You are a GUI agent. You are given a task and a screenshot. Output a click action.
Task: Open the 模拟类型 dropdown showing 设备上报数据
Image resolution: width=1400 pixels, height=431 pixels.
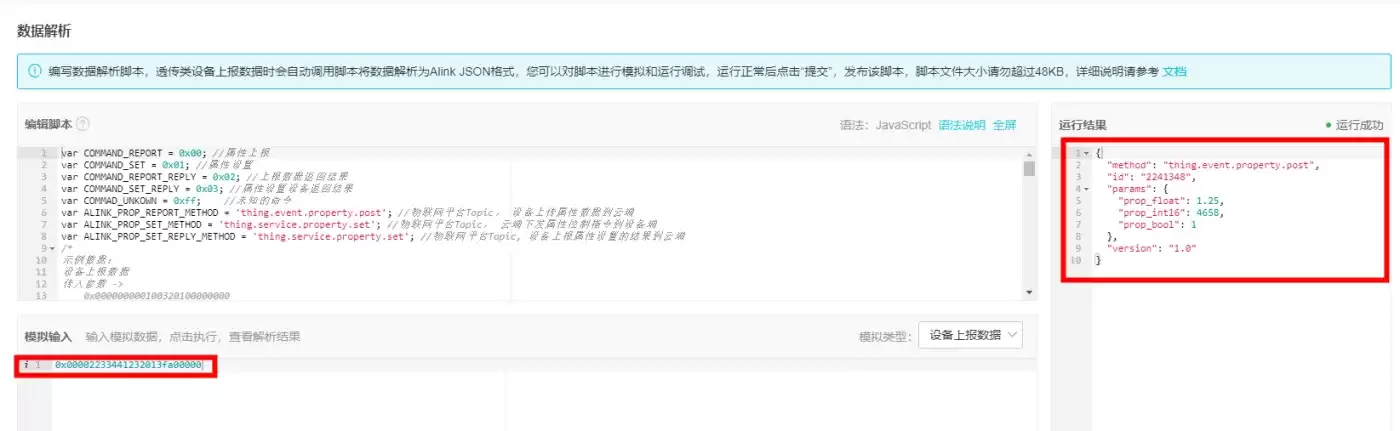click(x=971, y=335)
